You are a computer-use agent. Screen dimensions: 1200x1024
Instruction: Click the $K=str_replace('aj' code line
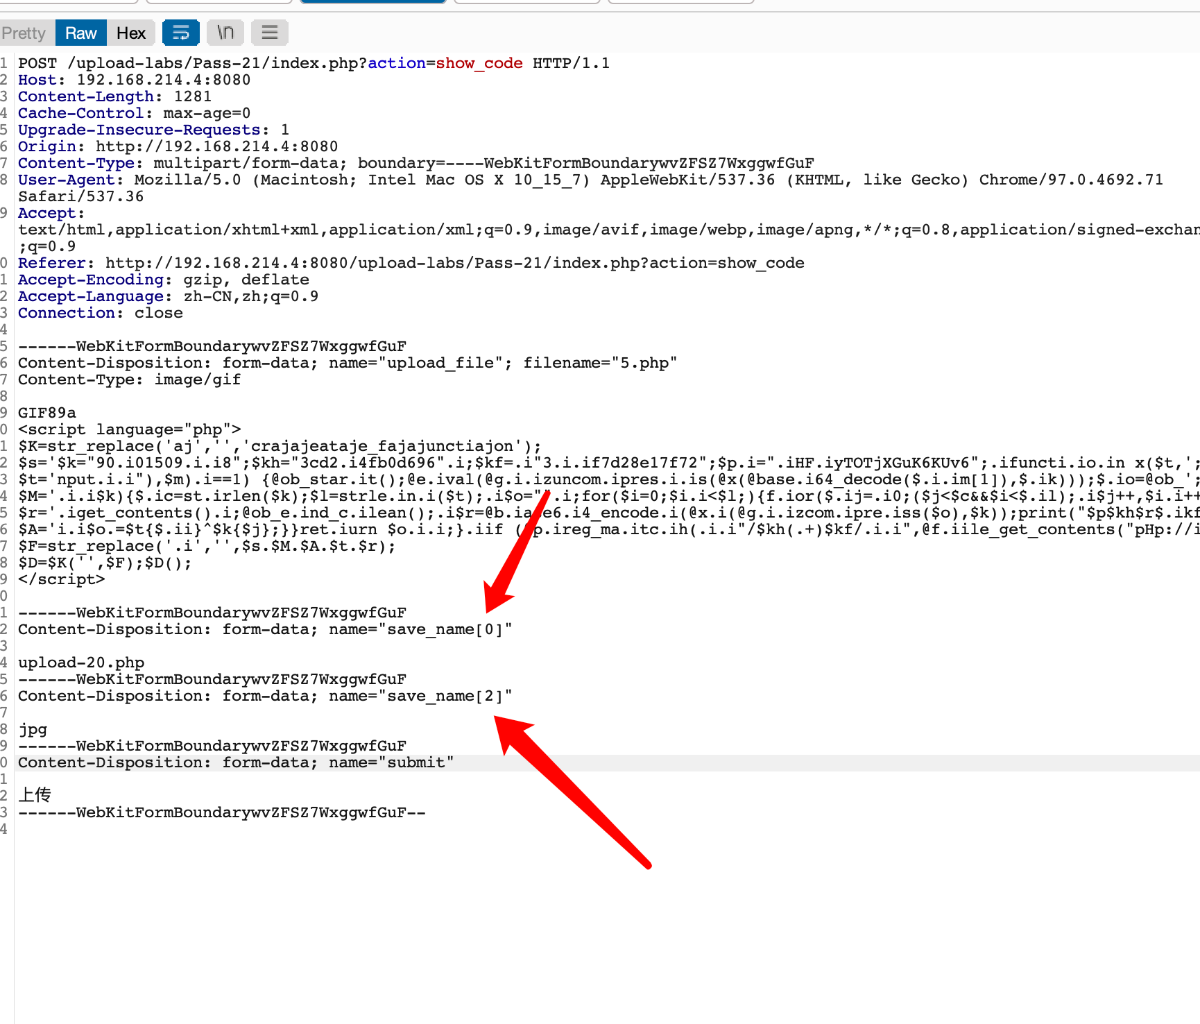(280, 447)
